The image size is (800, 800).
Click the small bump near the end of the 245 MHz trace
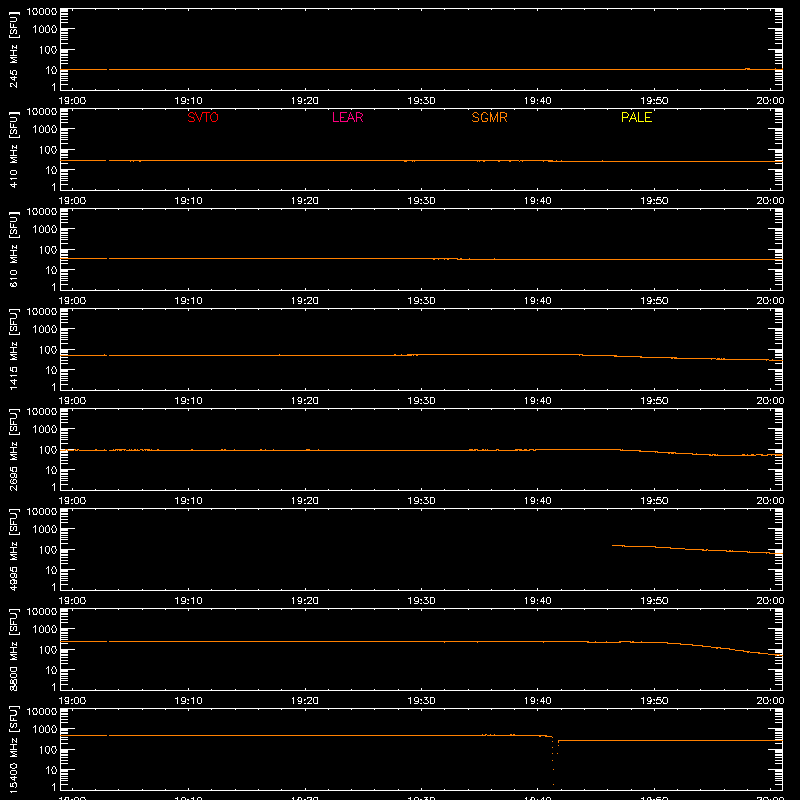click(747, 68)
